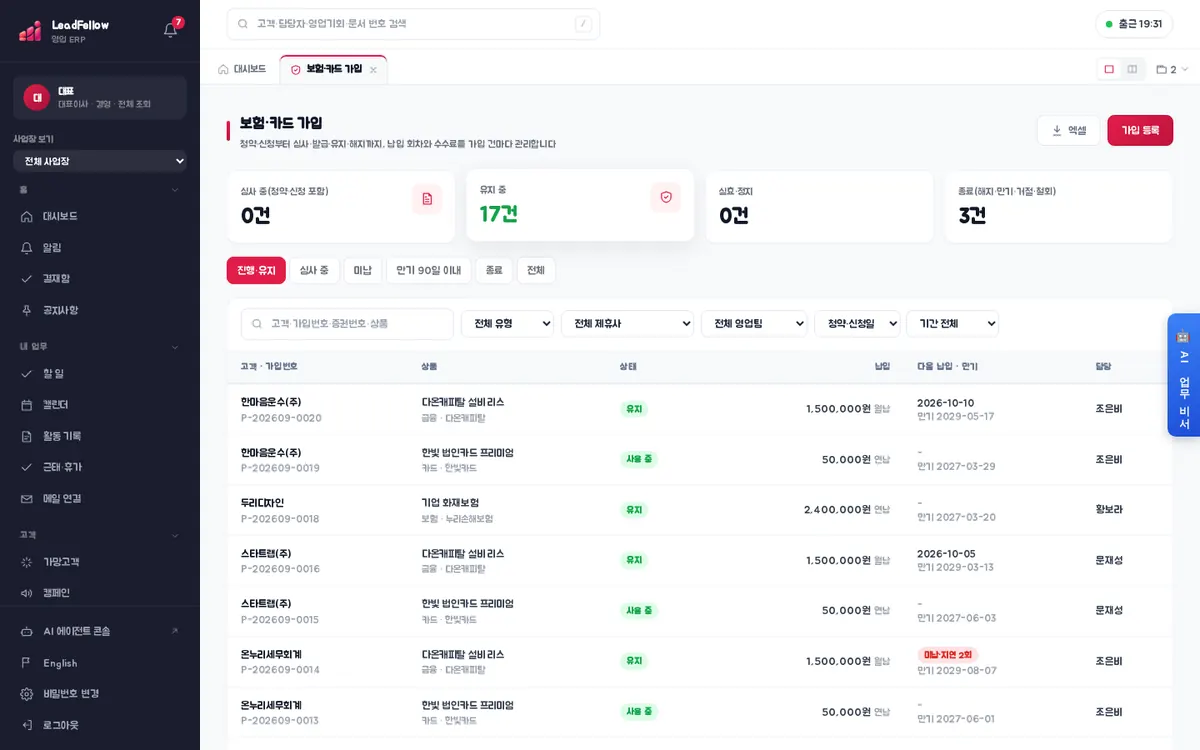Open 비밀번호 변경 via the gear icon
This screenshot has width=1200, height=750.
27,693
